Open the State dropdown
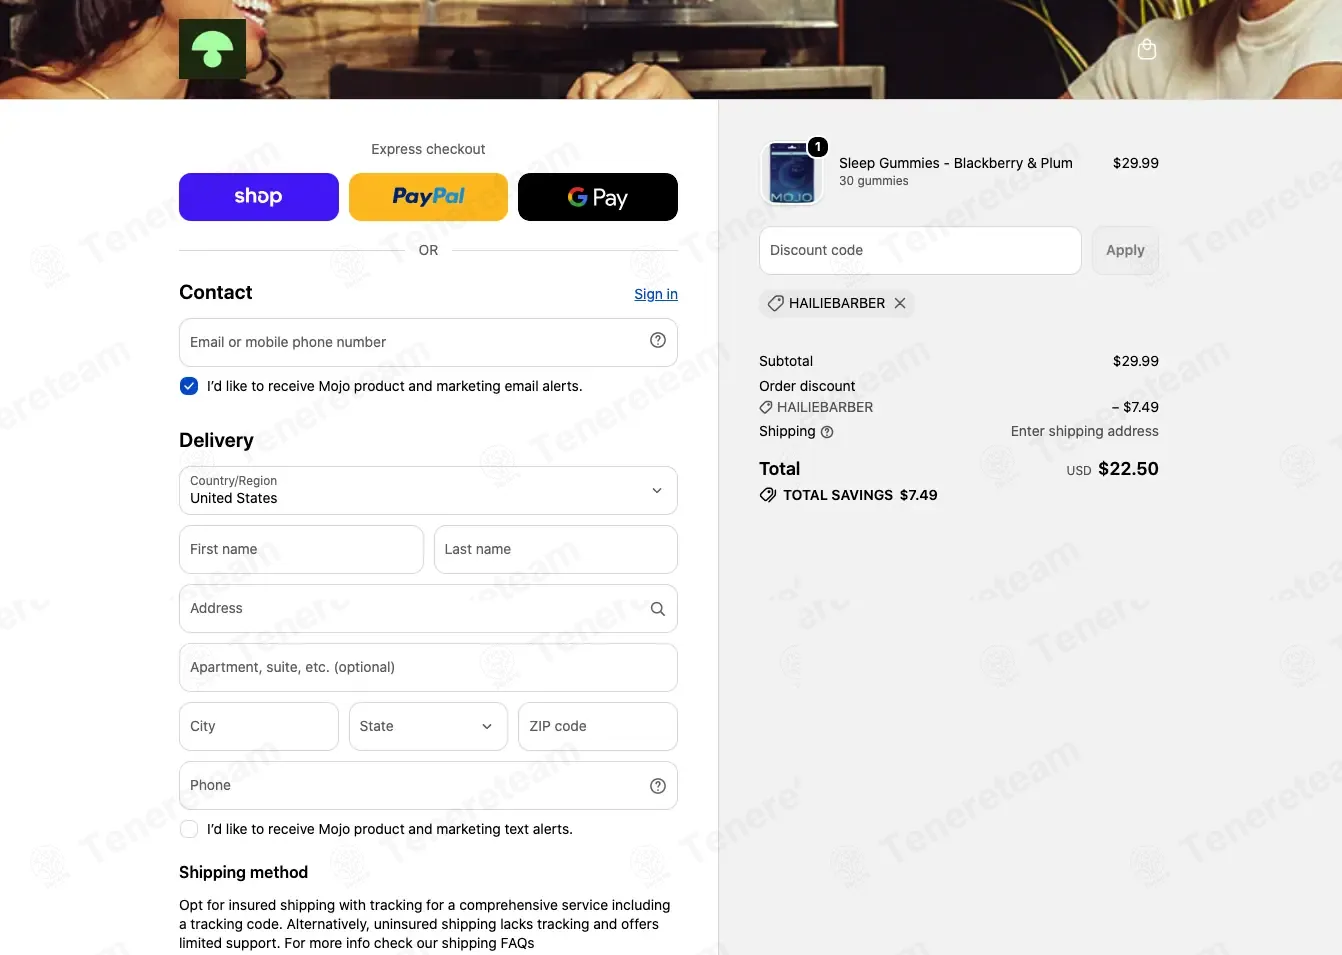The height and width of the screenshot is (955, 1342). [428, 726]
